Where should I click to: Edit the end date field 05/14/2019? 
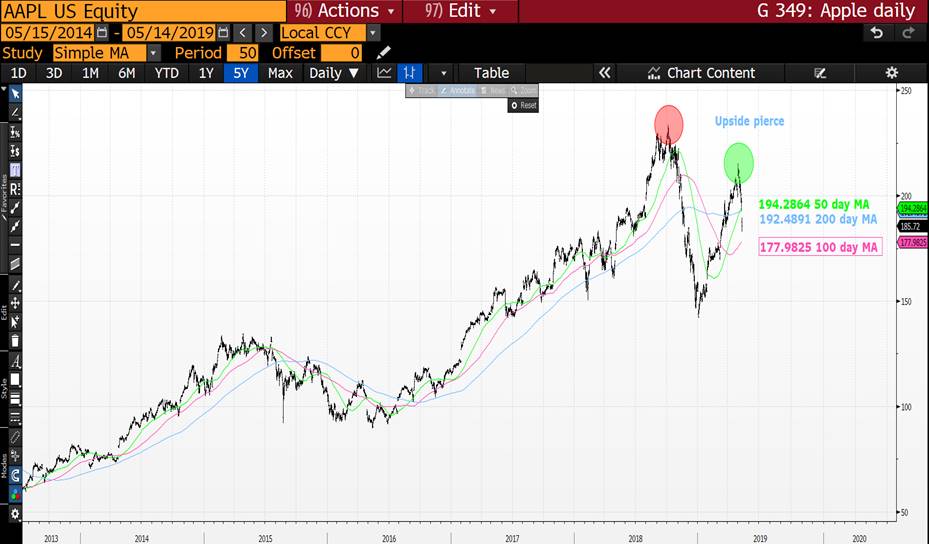169,33
